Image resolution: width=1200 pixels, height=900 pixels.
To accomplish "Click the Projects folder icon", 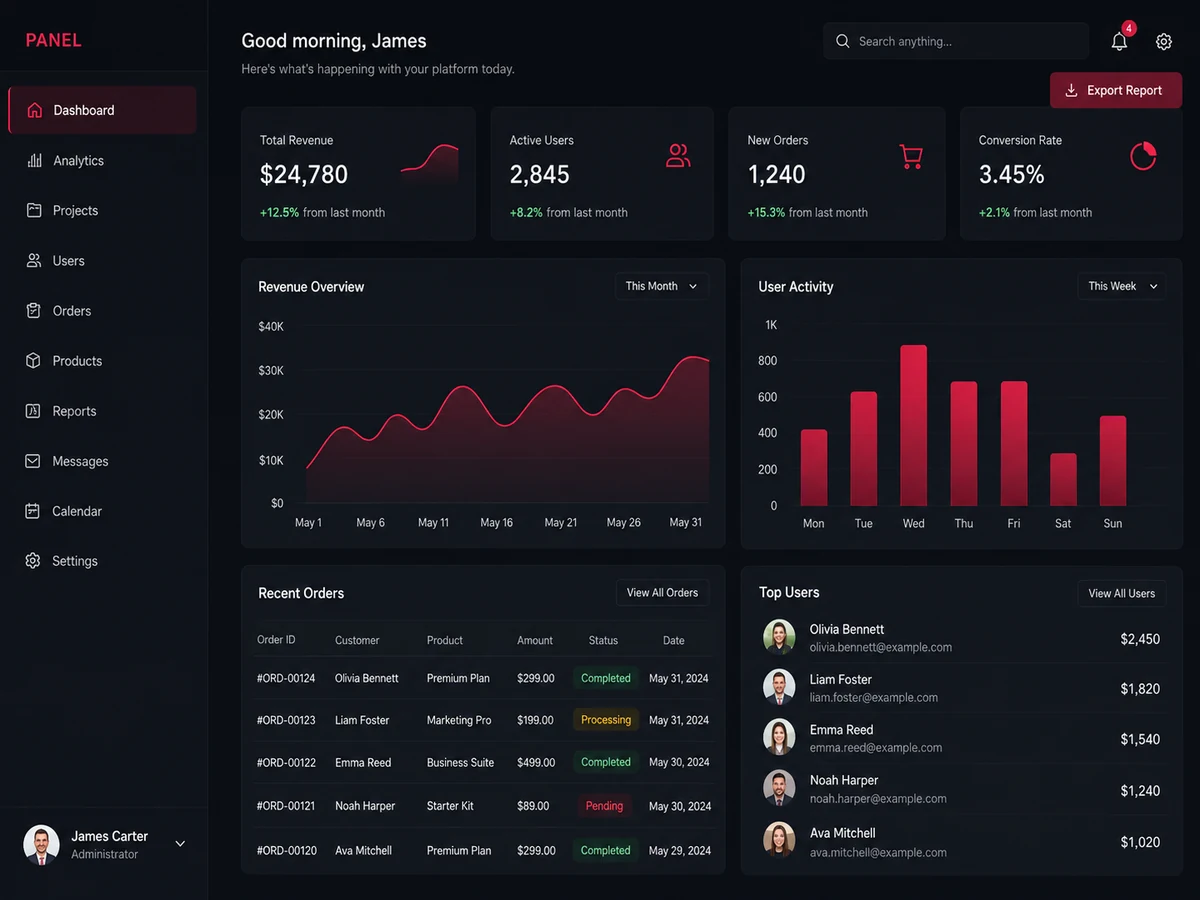I will [34, 210].
